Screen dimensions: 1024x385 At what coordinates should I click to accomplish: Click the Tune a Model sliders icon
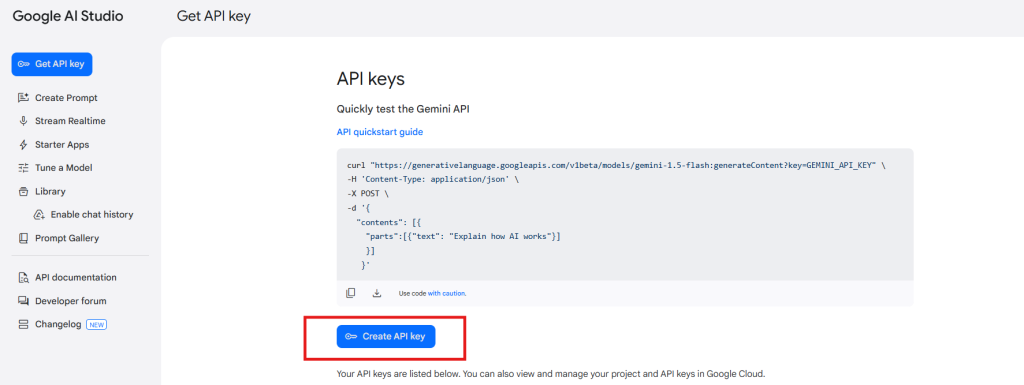[24, 168]
